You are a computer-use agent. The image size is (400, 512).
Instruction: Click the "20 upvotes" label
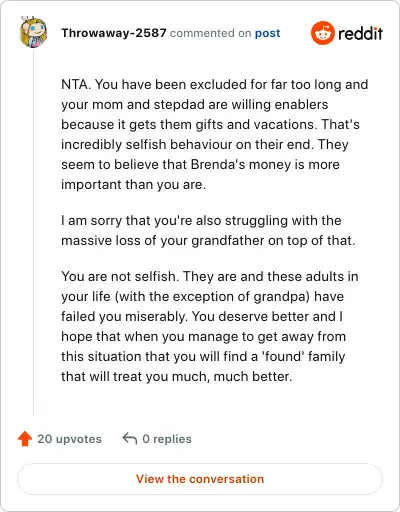69,439
